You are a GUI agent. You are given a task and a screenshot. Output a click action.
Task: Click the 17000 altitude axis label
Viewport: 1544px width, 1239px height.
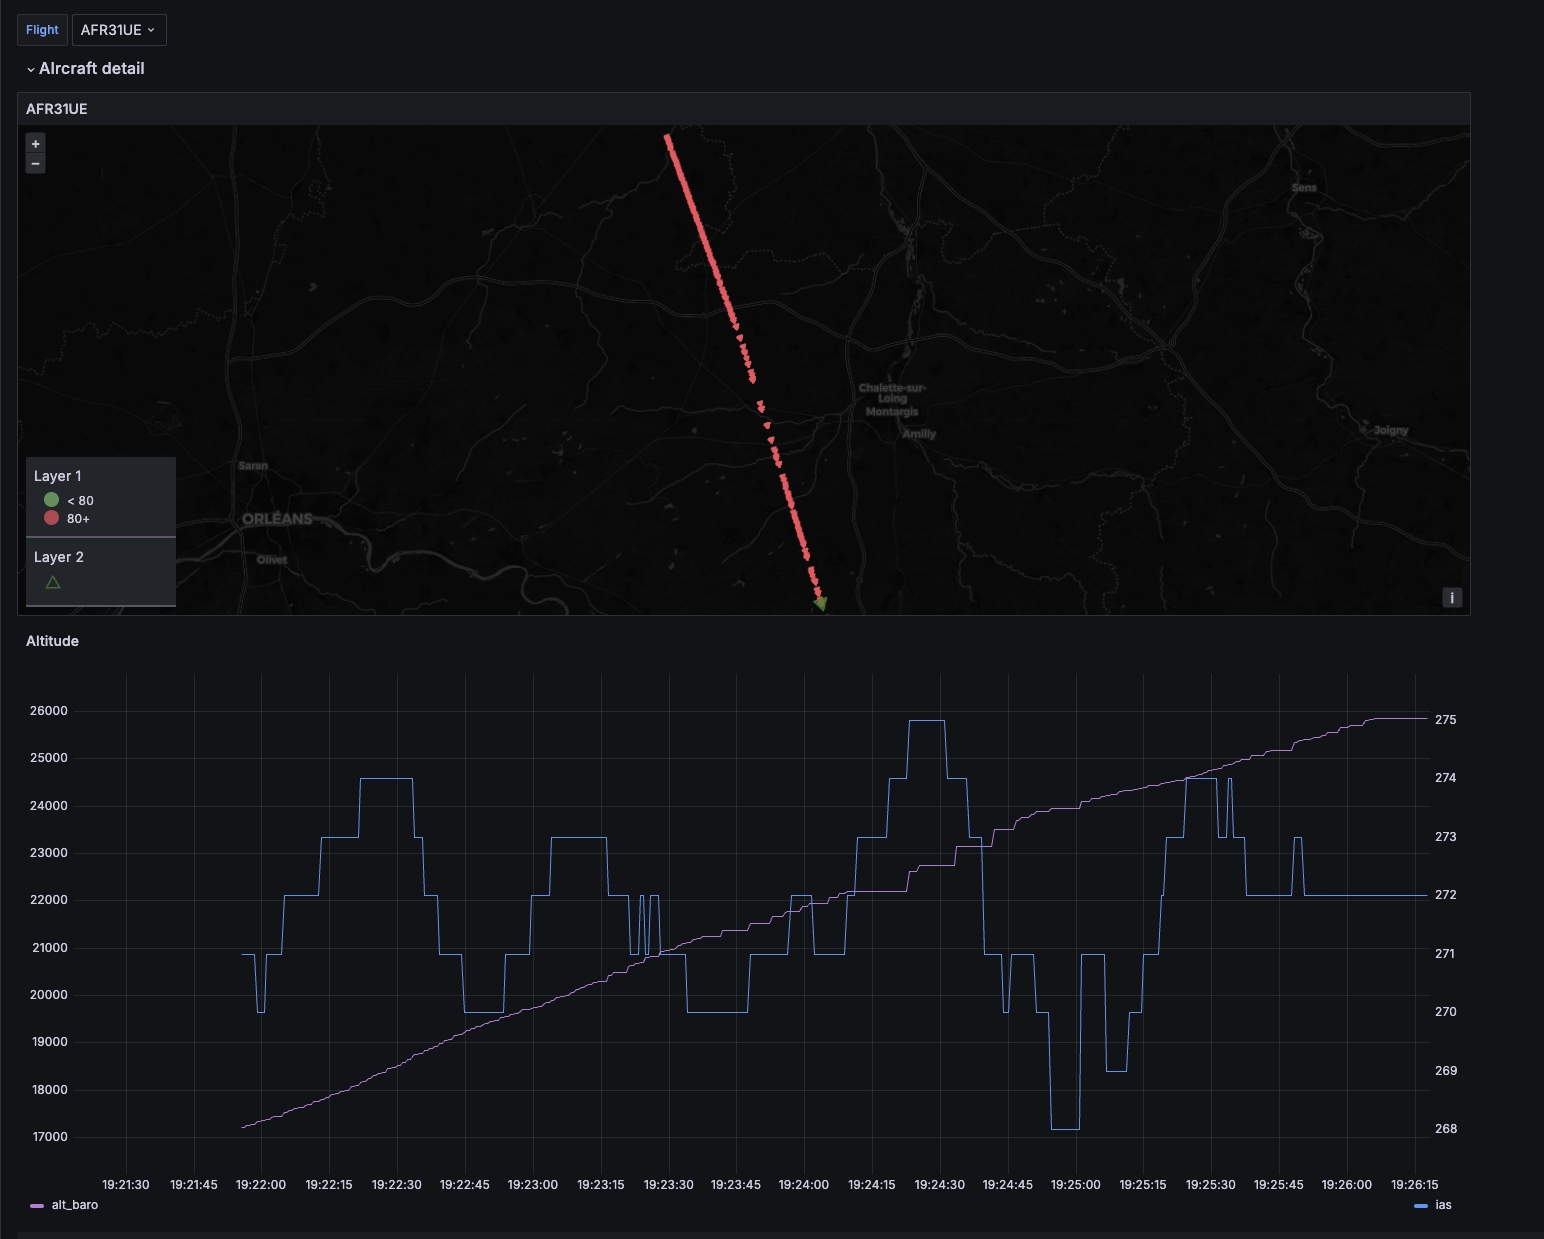50,1137
